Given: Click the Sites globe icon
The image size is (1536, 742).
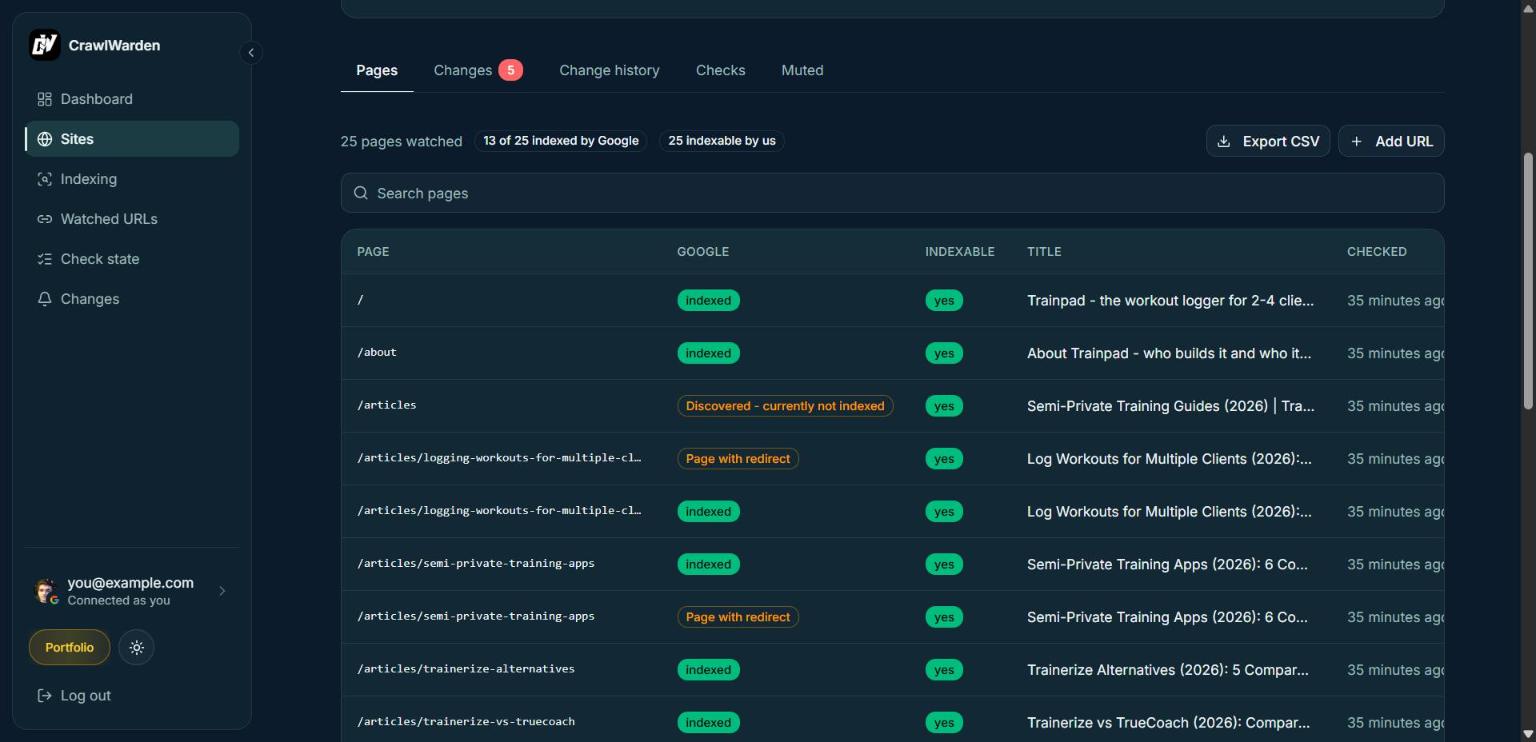Looking at the screenshot, I should click(x=44, y=139).
